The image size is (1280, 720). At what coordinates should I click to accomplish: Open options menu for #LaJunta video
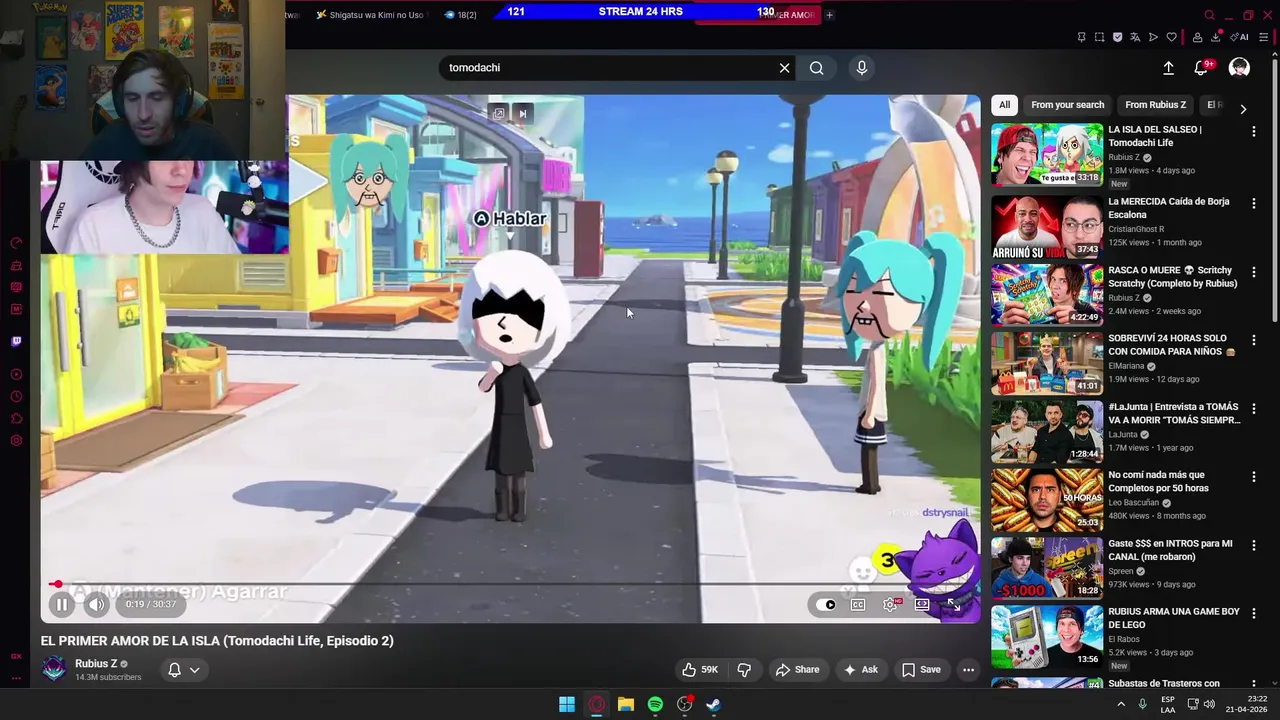tap(1254, 409)
